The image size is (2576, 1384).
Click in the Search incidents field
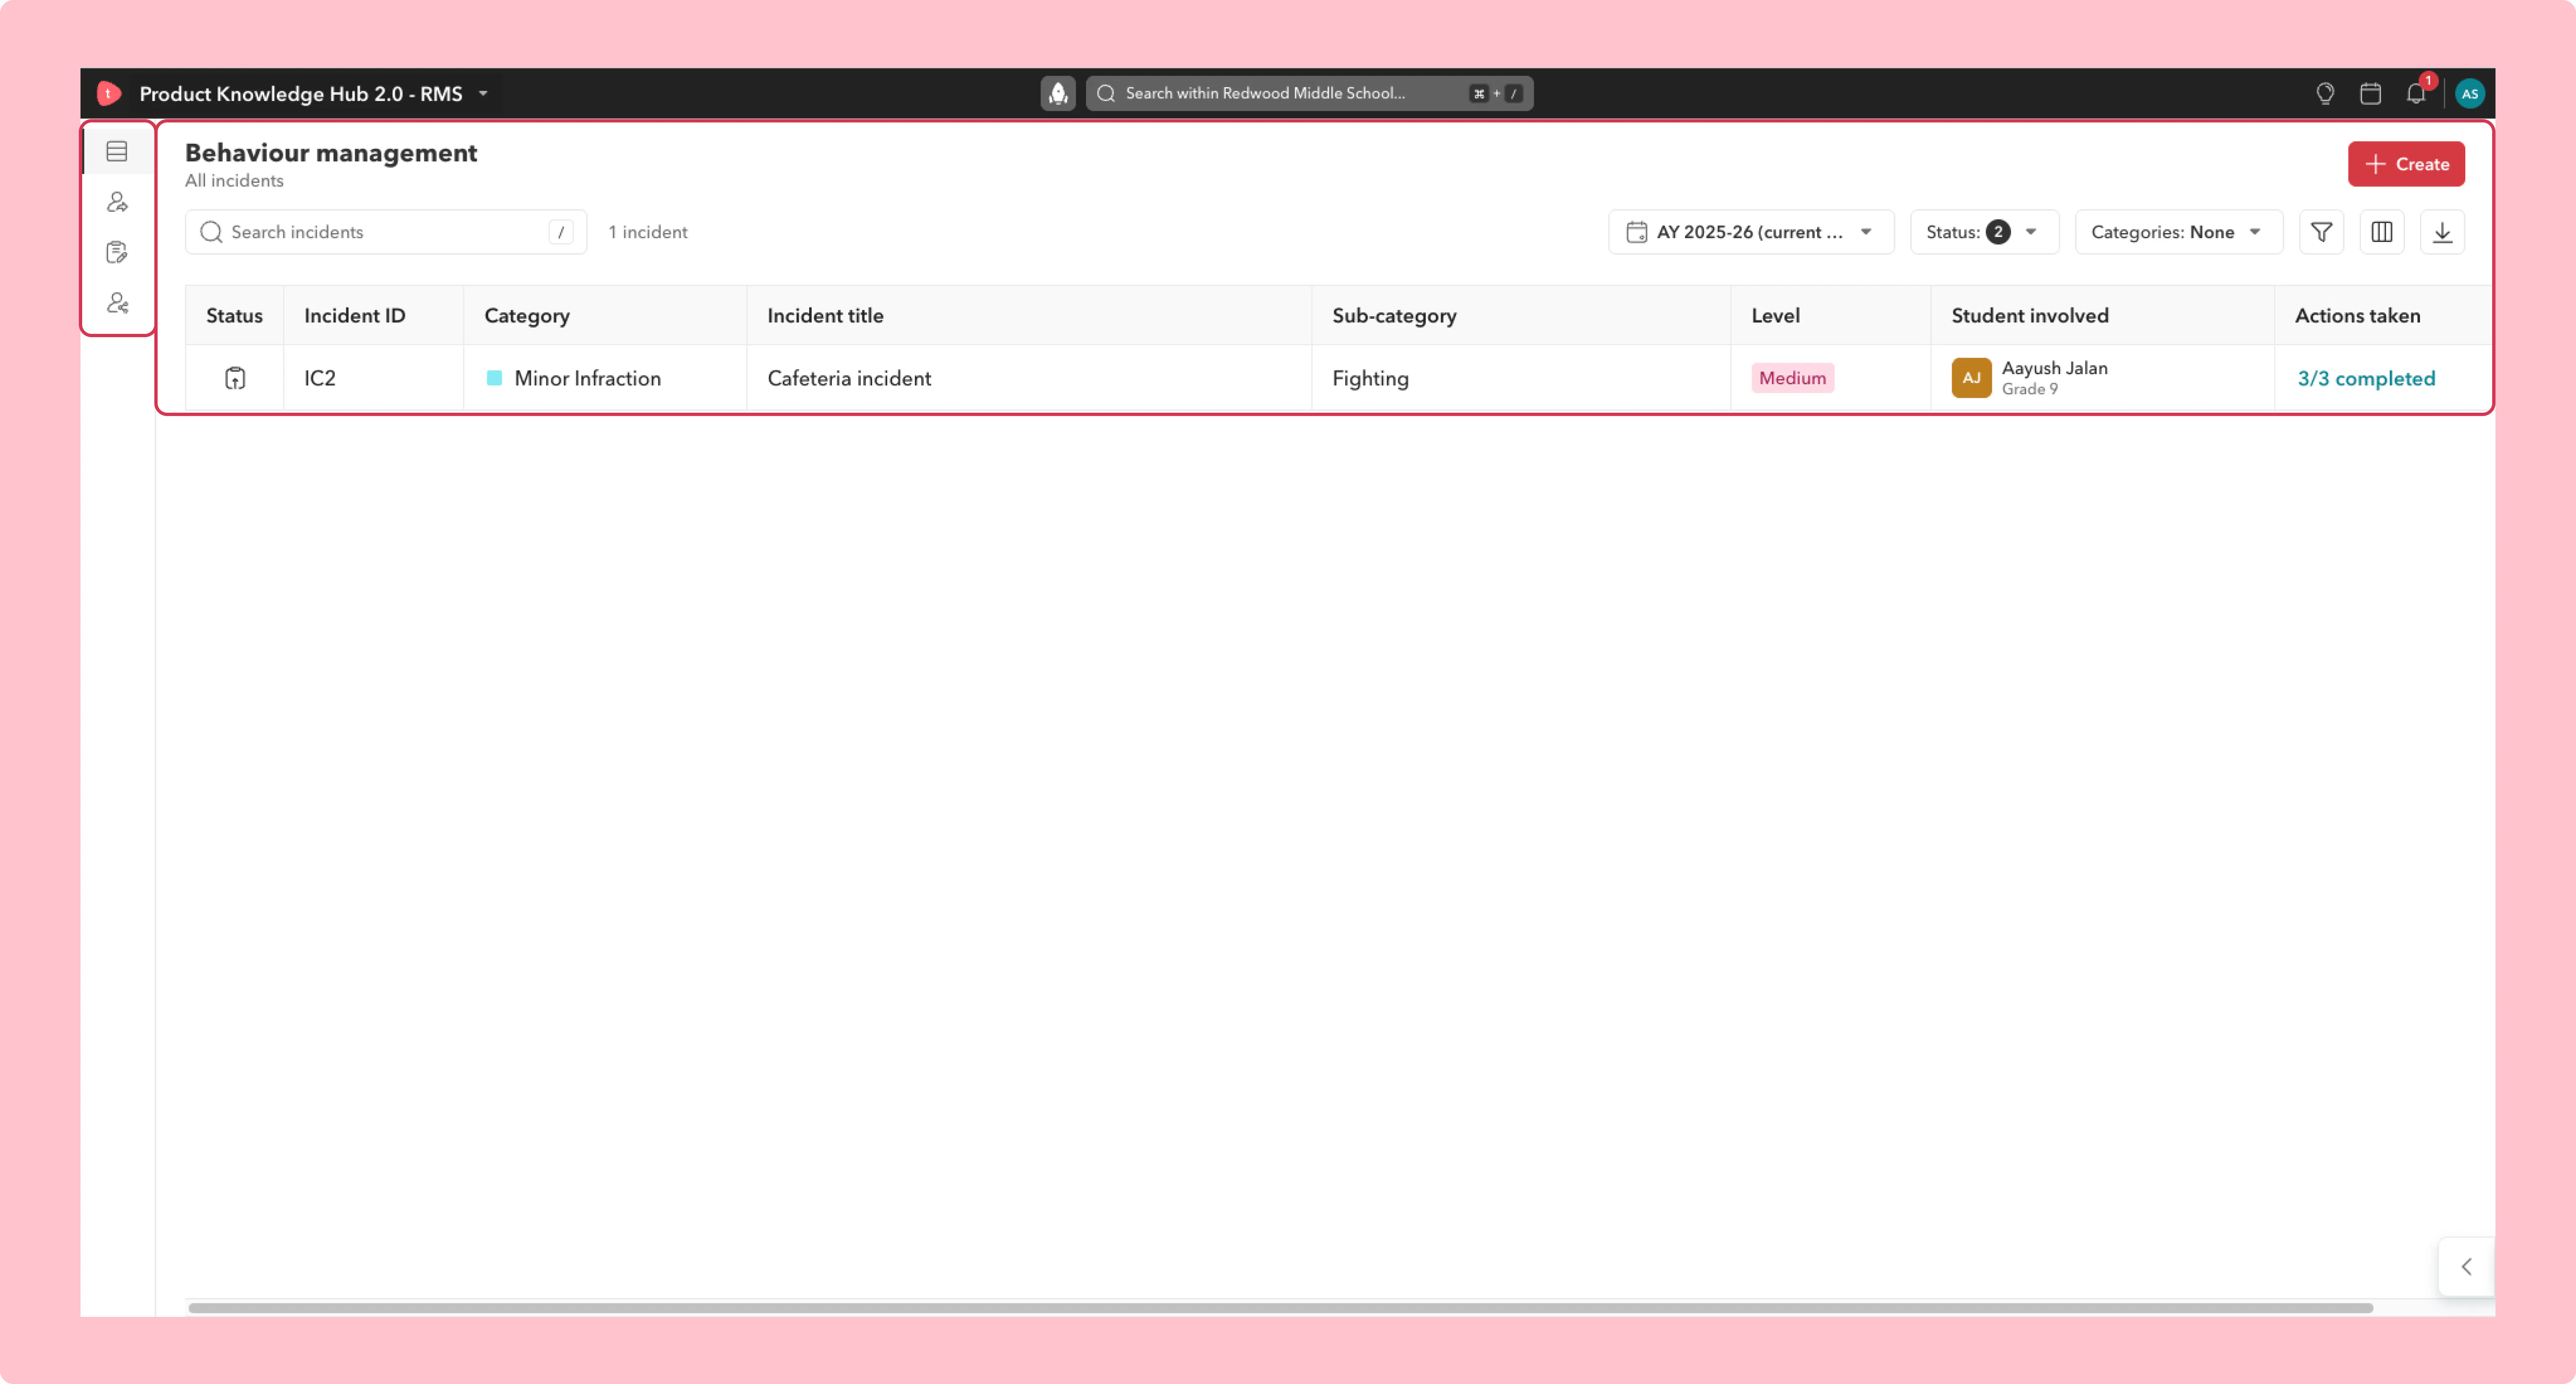tap(386, 232)
